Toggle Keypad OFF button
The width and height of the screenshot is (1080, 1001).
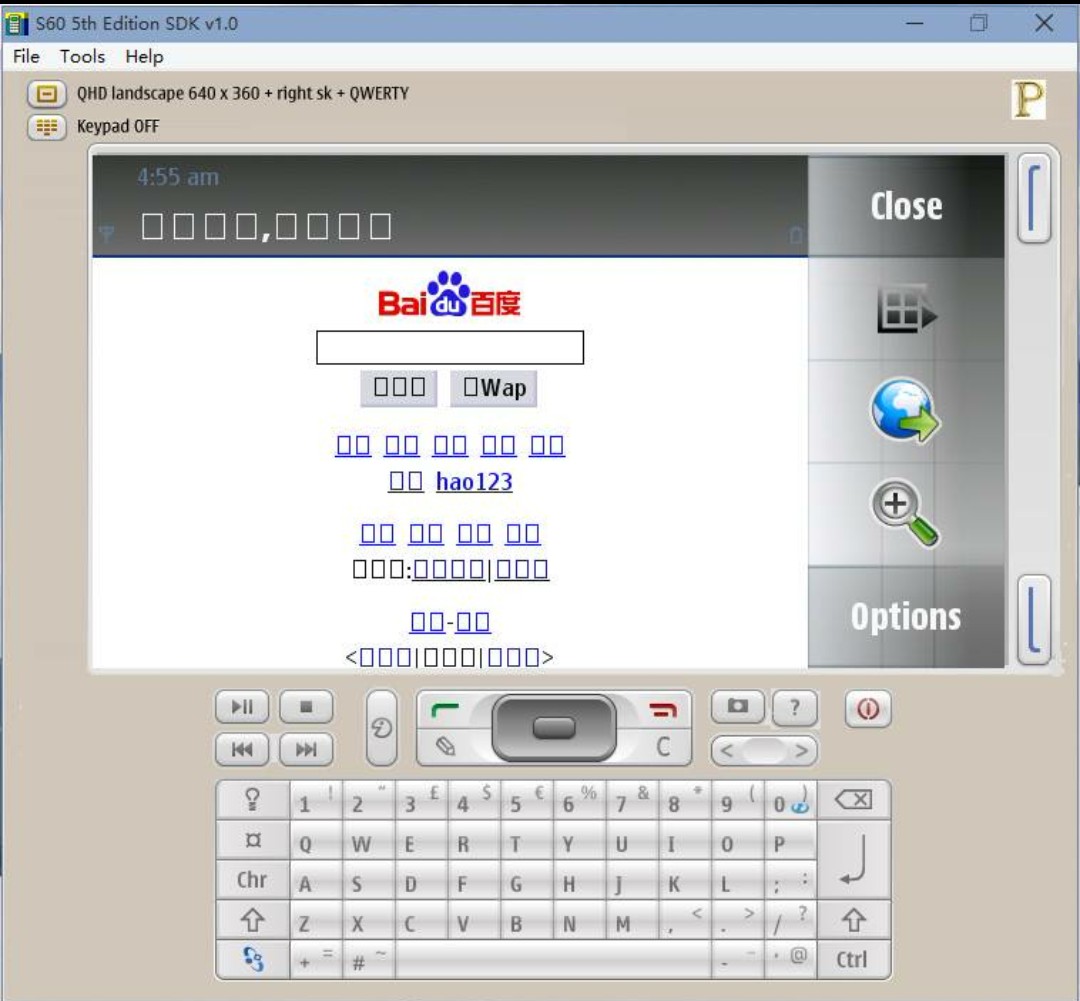coord(45,127)
